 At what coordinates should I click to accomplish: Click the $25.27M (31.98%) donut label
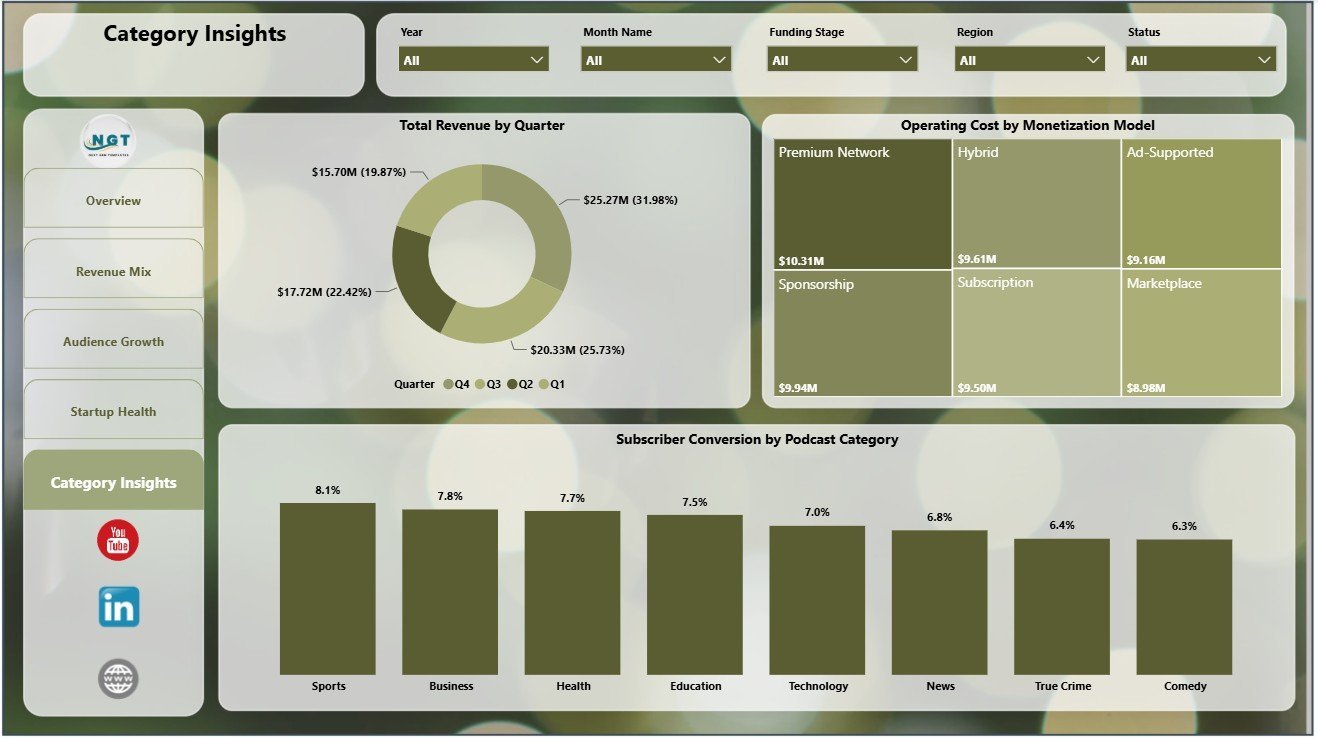(x=630, y=200)
